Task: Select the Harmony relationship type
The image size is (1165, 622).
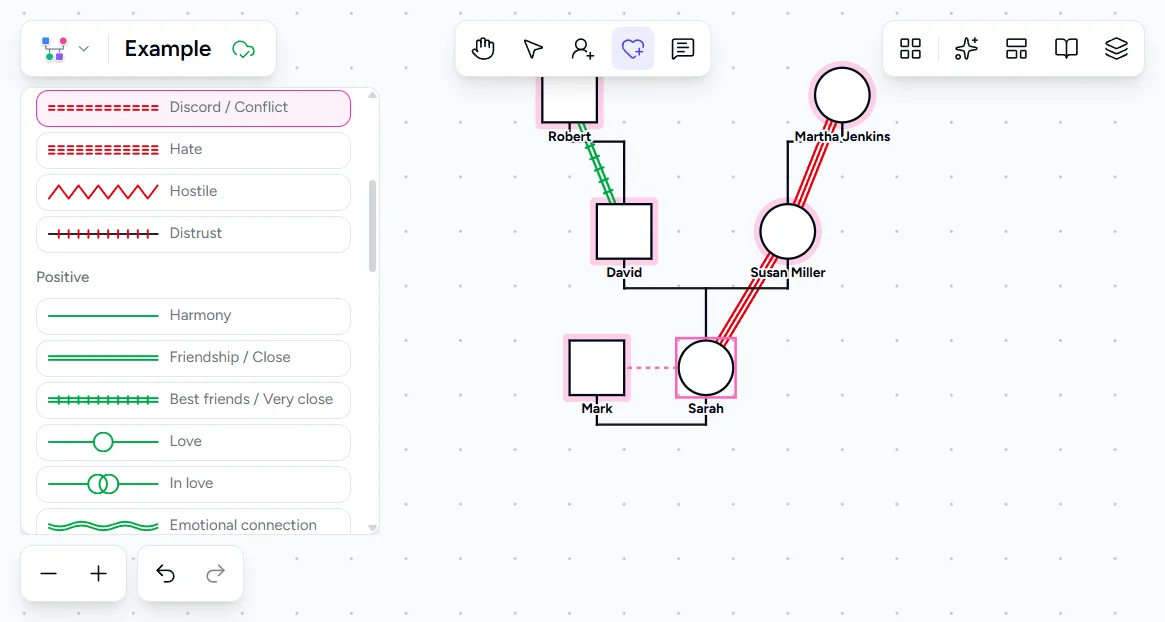Action: [x=193, y=317]
